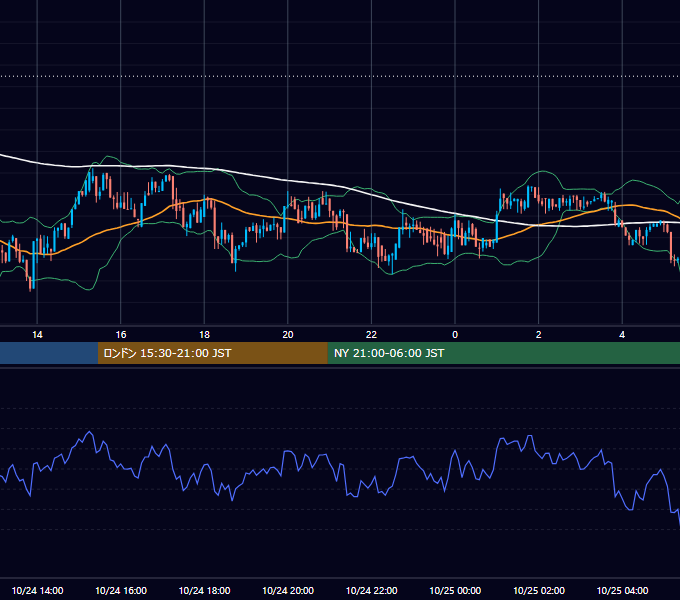Click the 10/24 16:00 date label
The height and width of the screenshot is (600, 680).
[121, 590]
